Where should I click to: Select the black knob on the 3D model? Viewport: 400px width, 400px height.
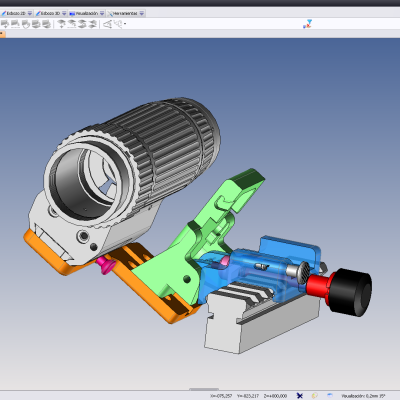(x=350, y=292)
